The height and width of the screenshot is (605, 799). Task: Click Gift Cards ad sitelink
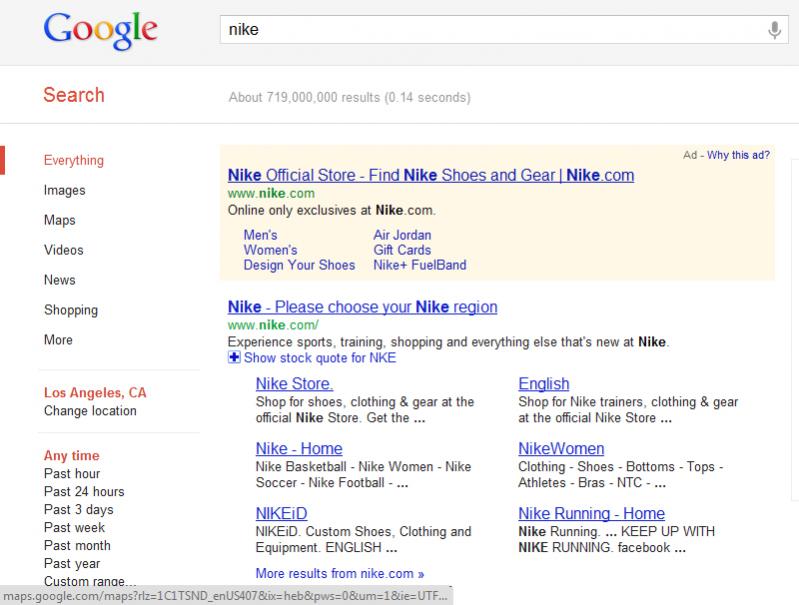click(x=403, y=250)
